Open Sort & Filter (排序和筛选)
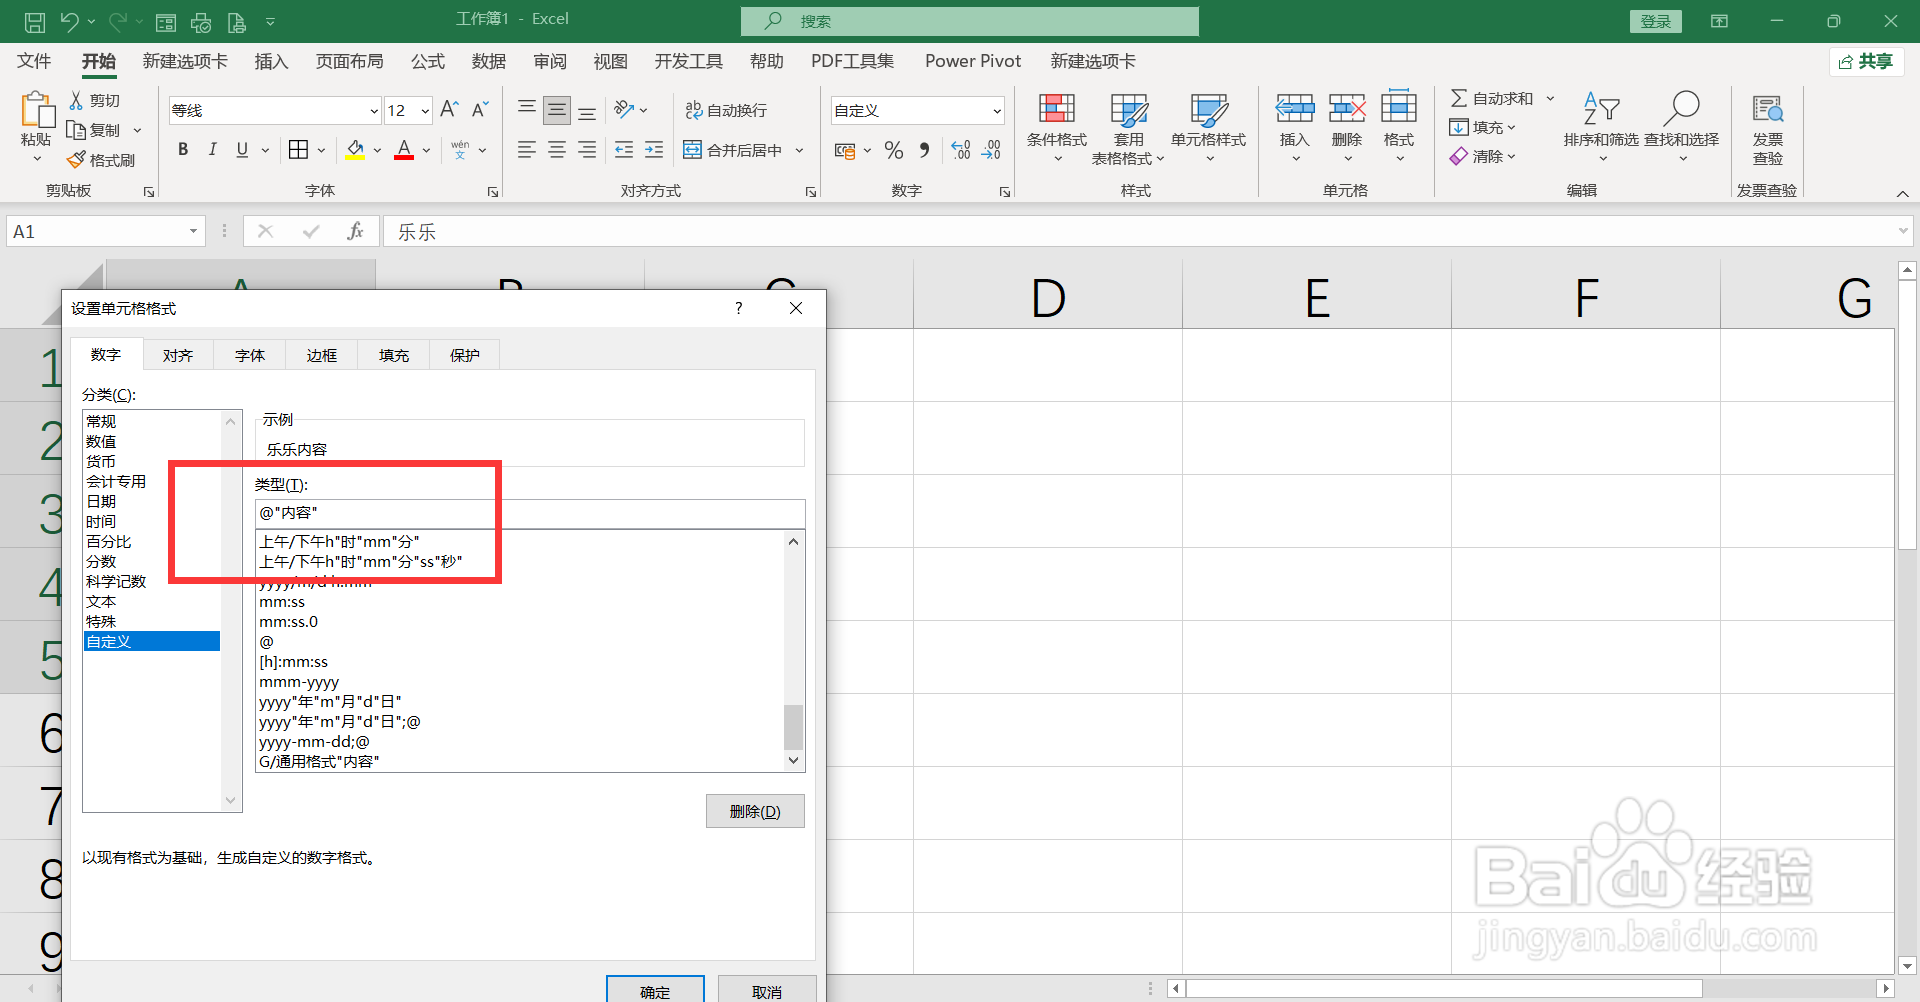The image size is (1920, 1002). tap(1601, 128)
